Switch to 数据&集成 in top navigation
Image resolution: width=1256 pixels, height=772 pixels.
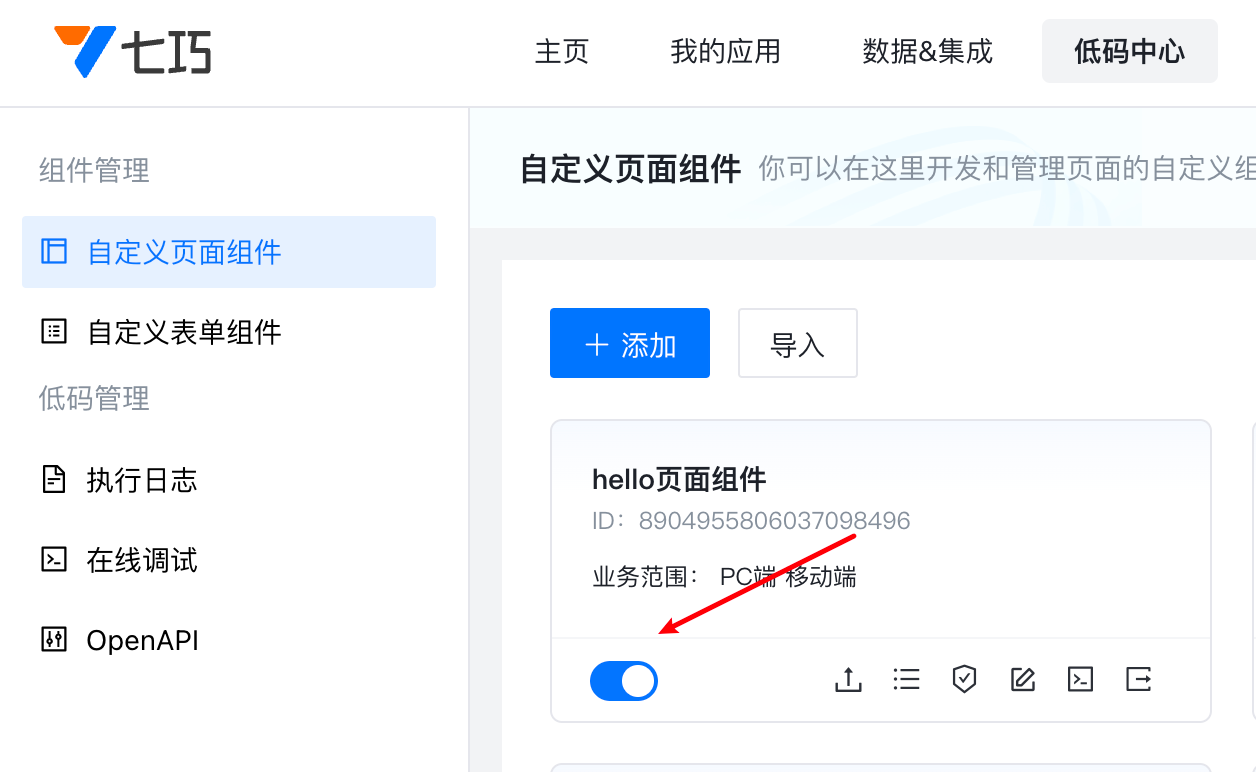[928, 51]
